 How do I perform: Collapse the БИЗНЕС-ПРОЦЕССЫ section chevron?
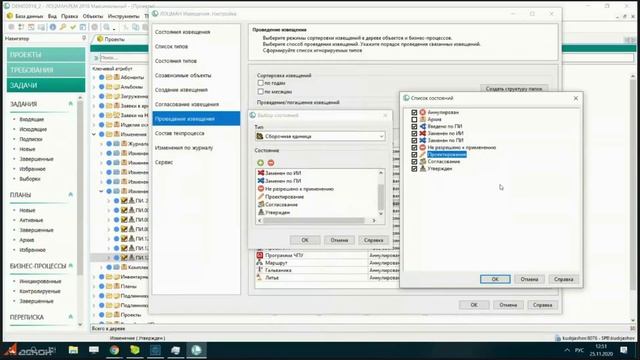pos(70,266)
